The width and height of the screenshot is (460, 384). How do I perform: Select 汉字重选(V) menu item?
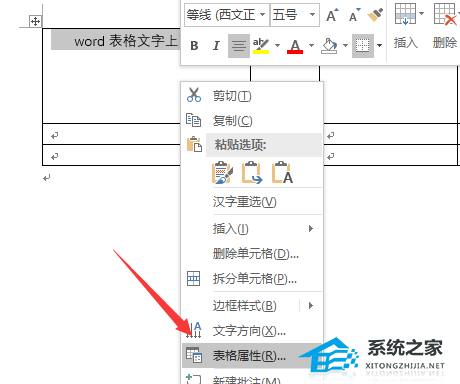click(x=252, y=202)
